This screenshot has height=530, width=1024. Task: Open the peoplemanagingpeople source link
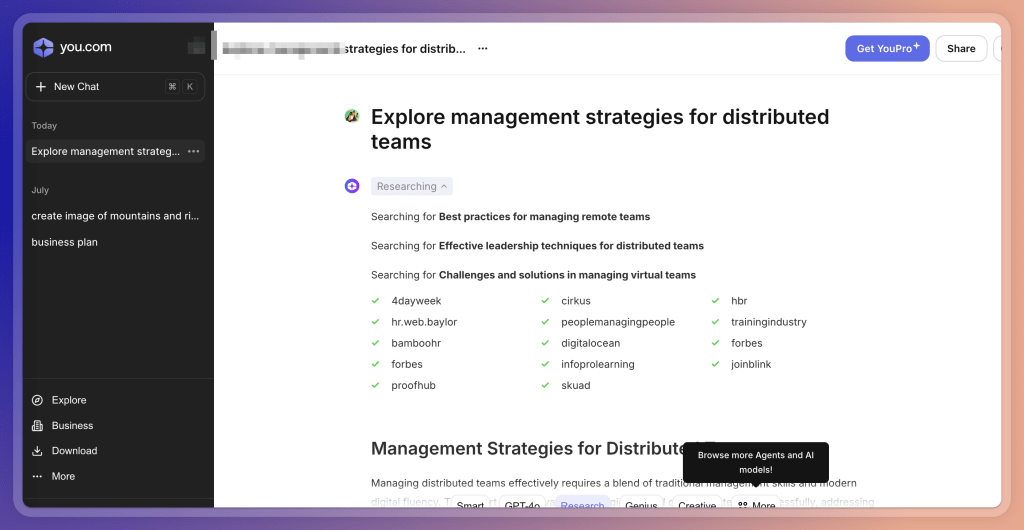click(x=617, y=322)
